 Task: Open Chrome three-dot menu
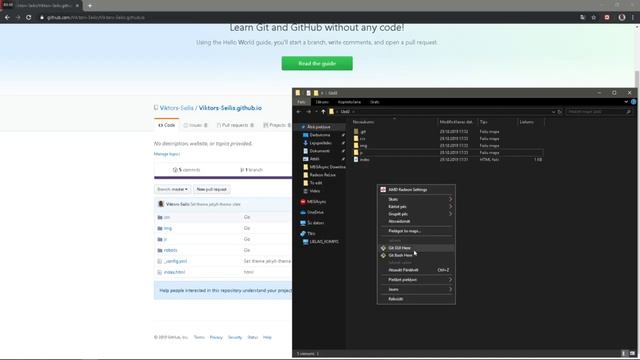[633, 18]
